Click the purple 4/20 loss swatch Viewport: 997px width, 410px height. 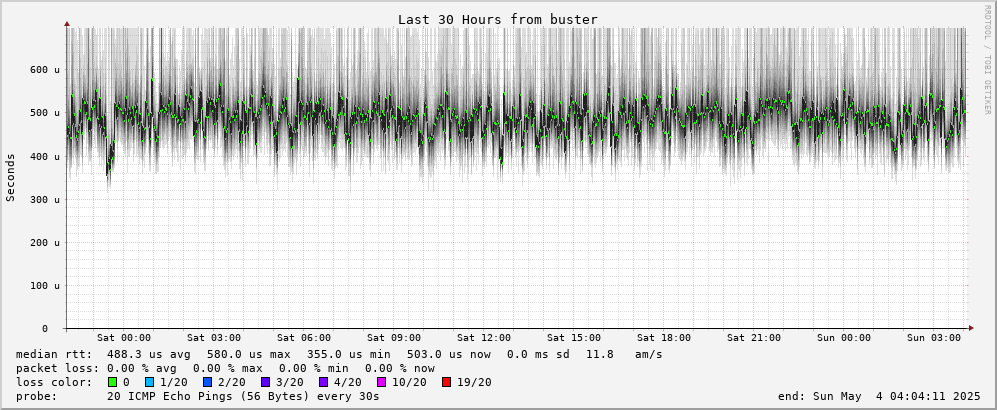(323, 383)
